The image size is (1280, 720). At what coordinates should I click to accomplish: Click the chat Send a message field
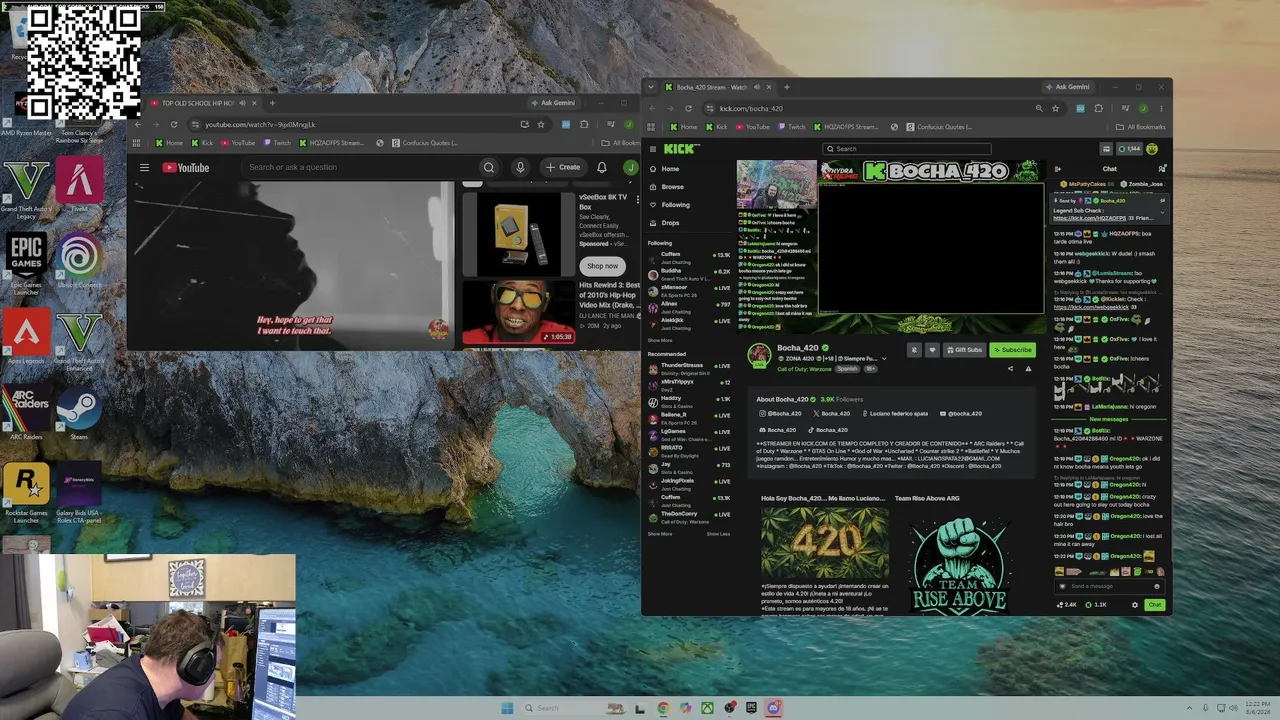click(x=1108, y=587)
